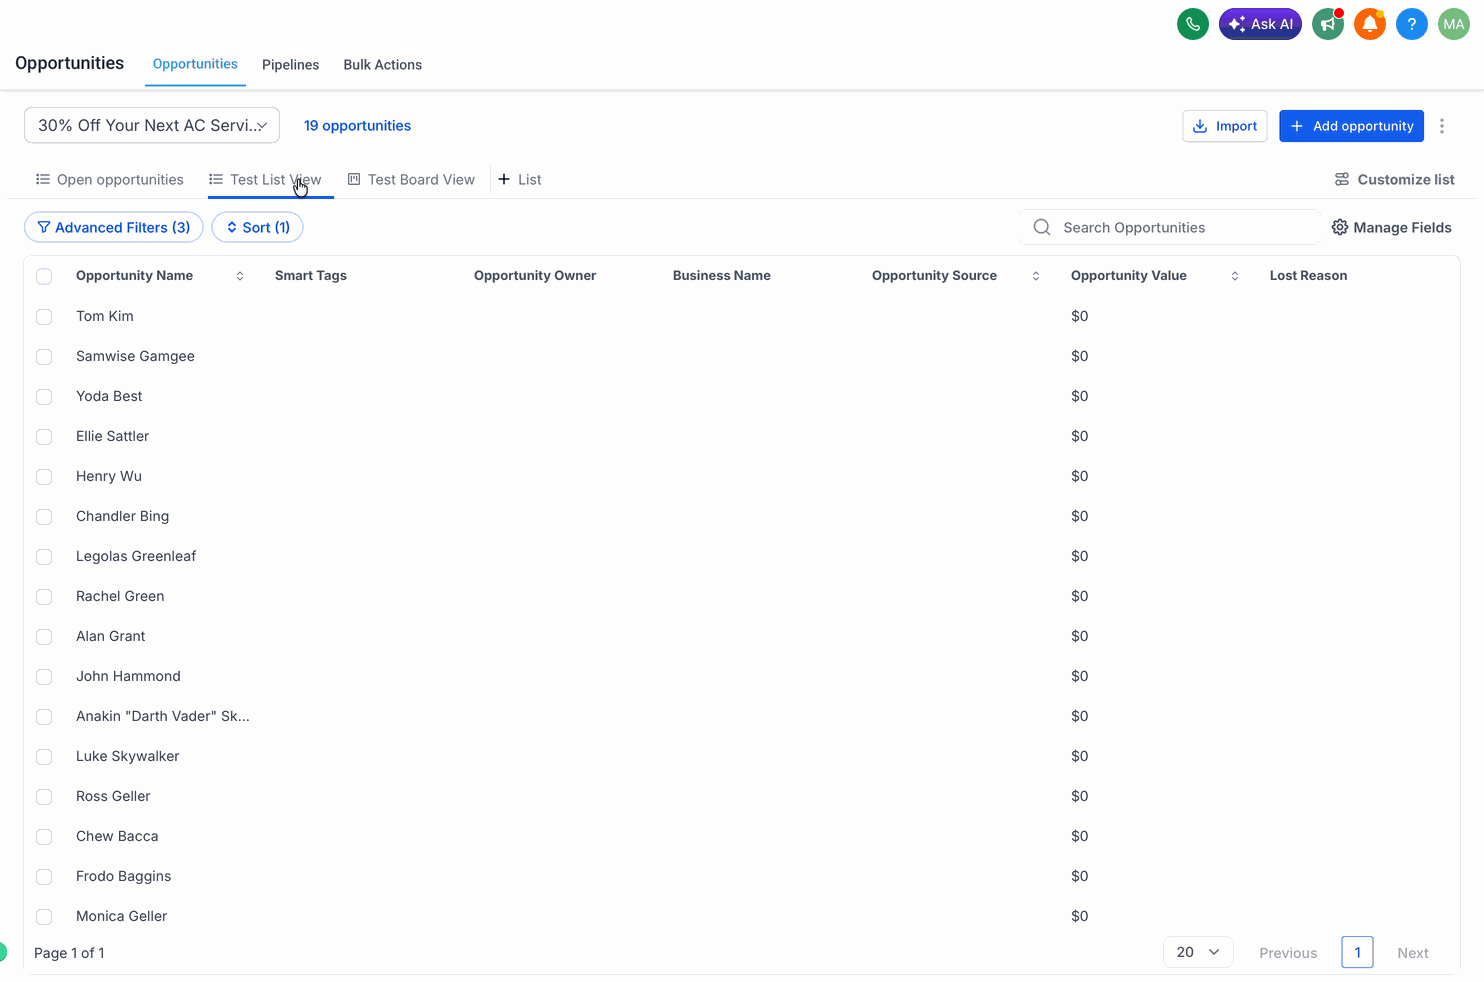Image resolution: width=1484 pixels, height=982 pixels.
Task: Check the Tom Kim row checkbox
Action: [44, 316]
